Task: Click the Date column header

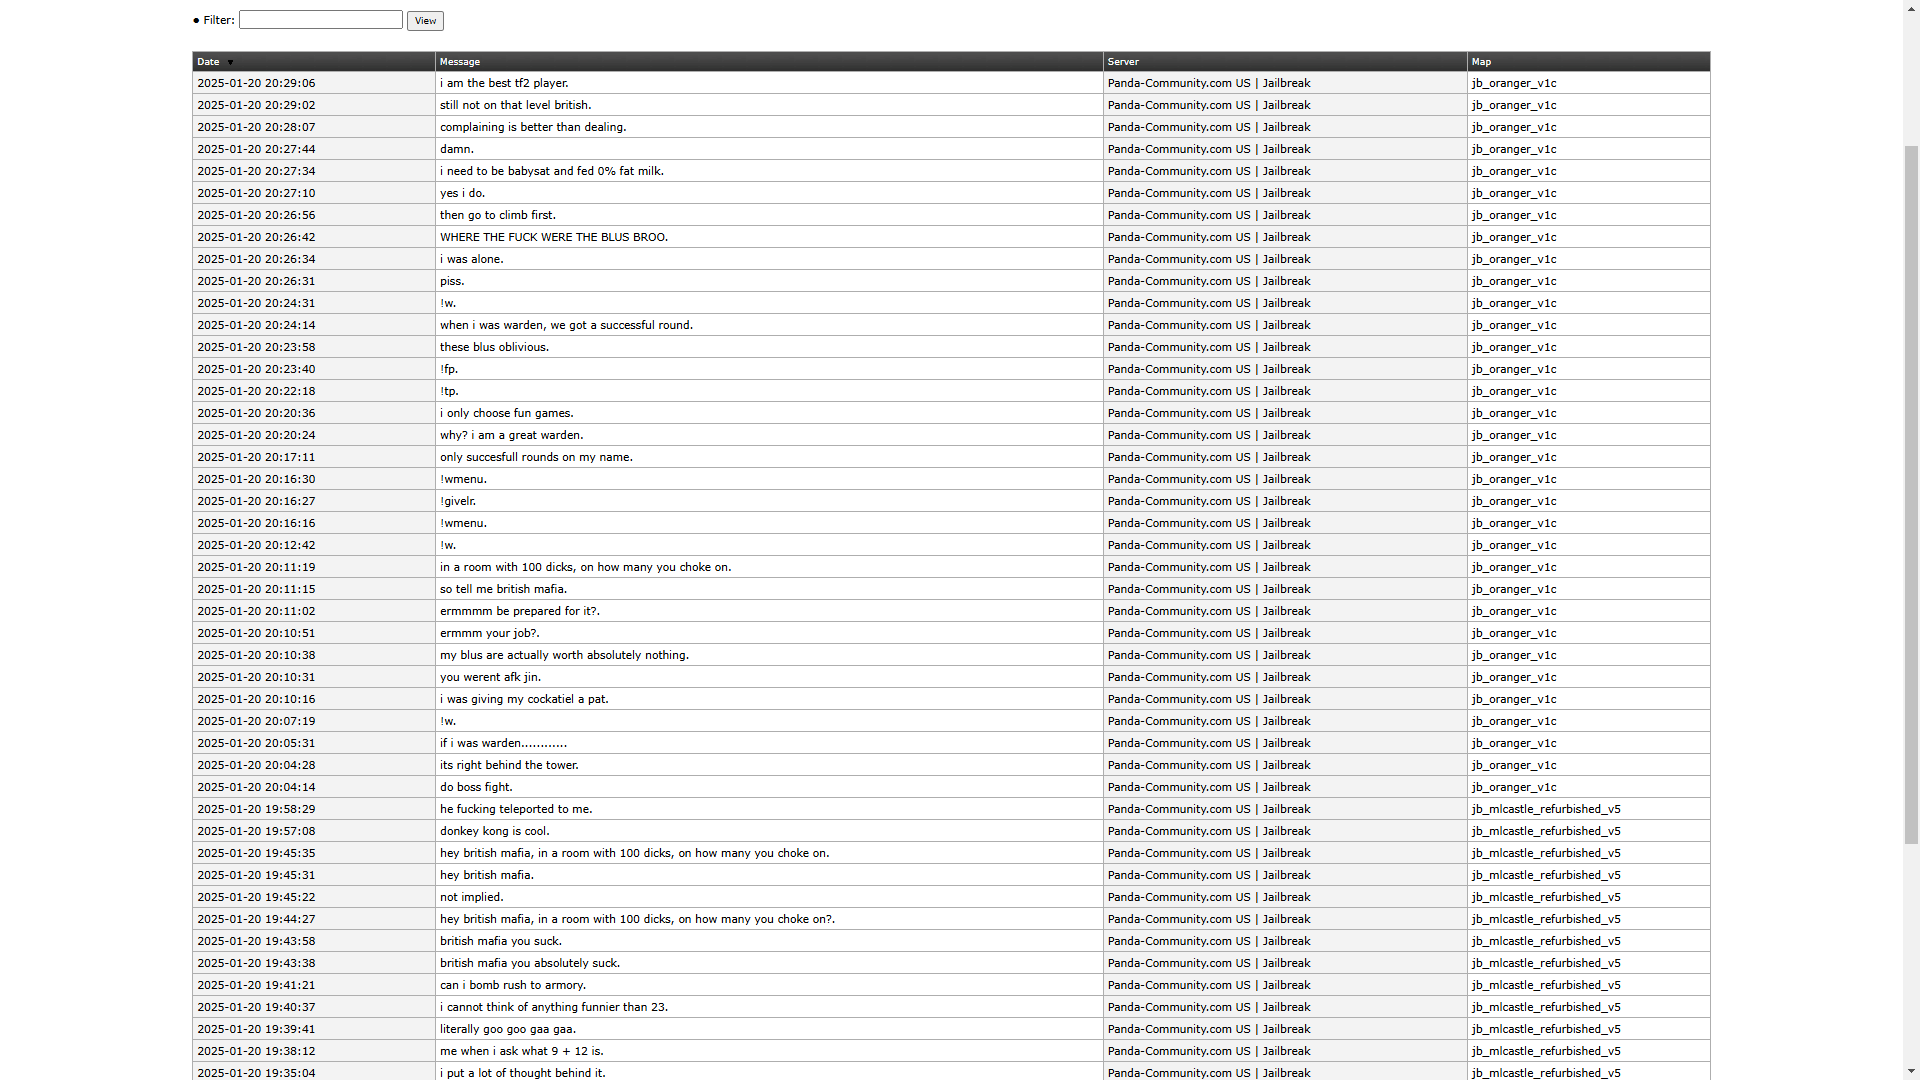Action: (x=207, y=62)
